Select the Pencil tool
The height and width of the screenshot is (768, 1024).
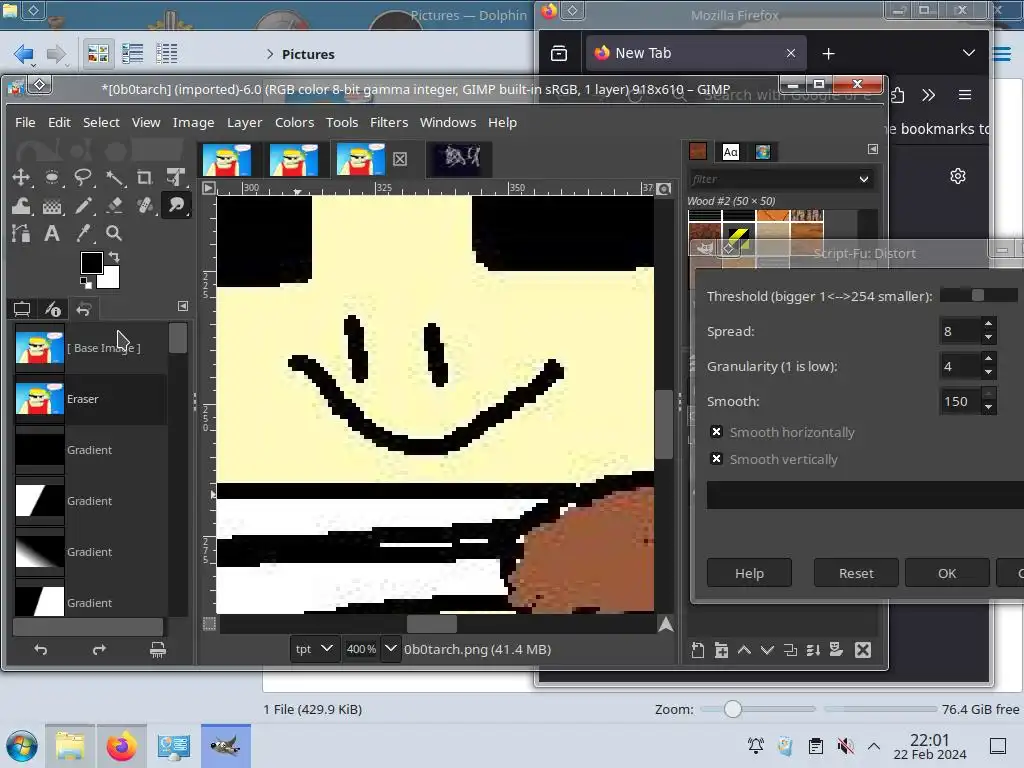click(83, 206)
